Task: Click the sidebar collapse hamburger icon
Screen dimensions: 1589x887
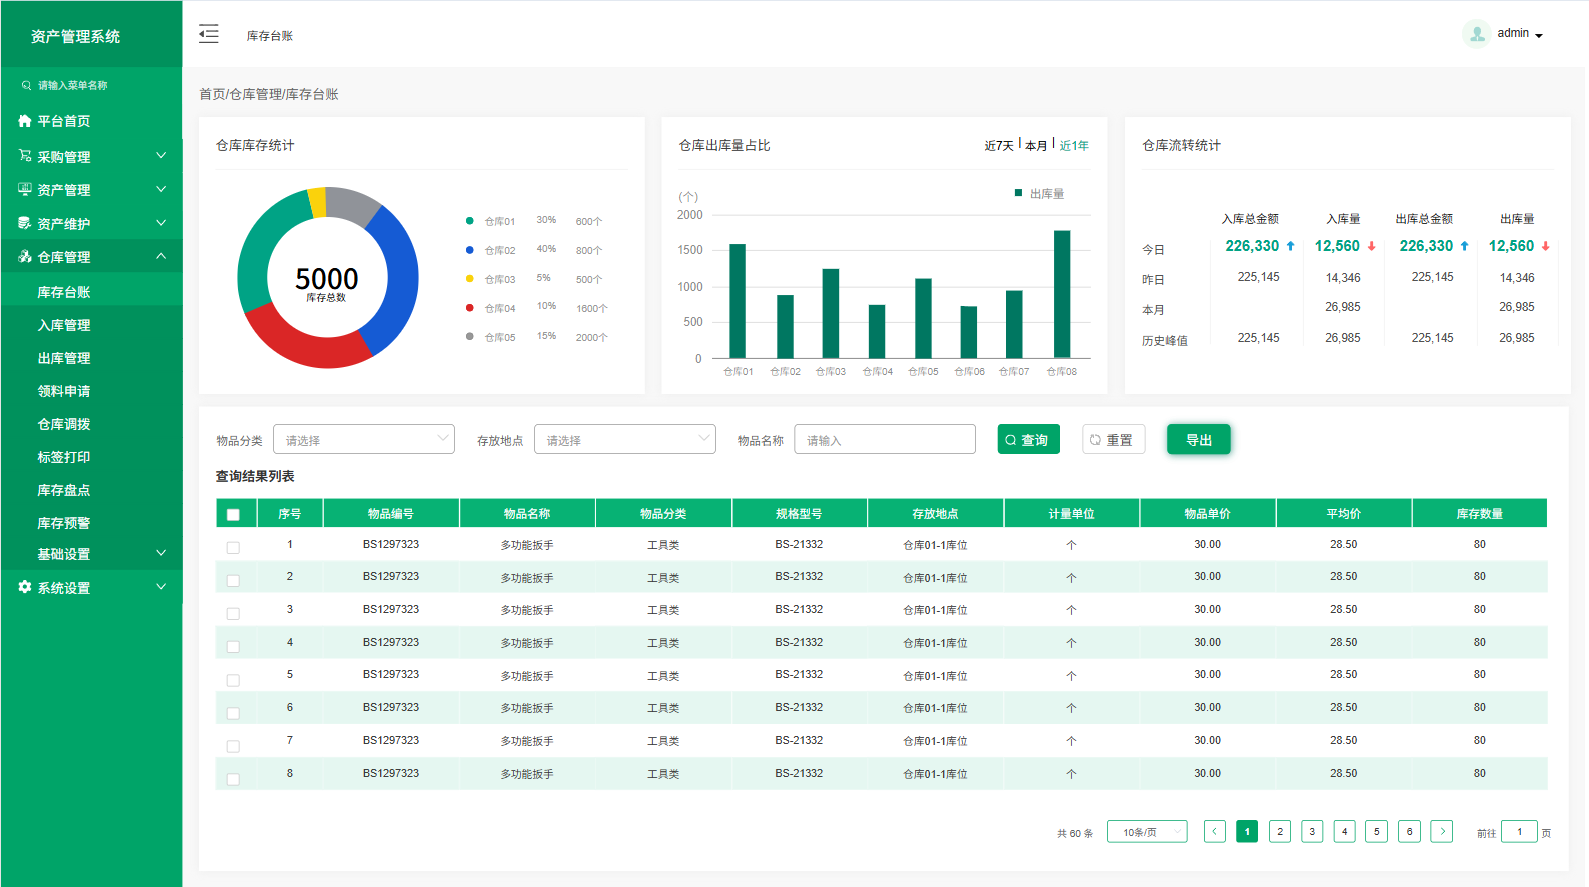Action: click(208, 34)
